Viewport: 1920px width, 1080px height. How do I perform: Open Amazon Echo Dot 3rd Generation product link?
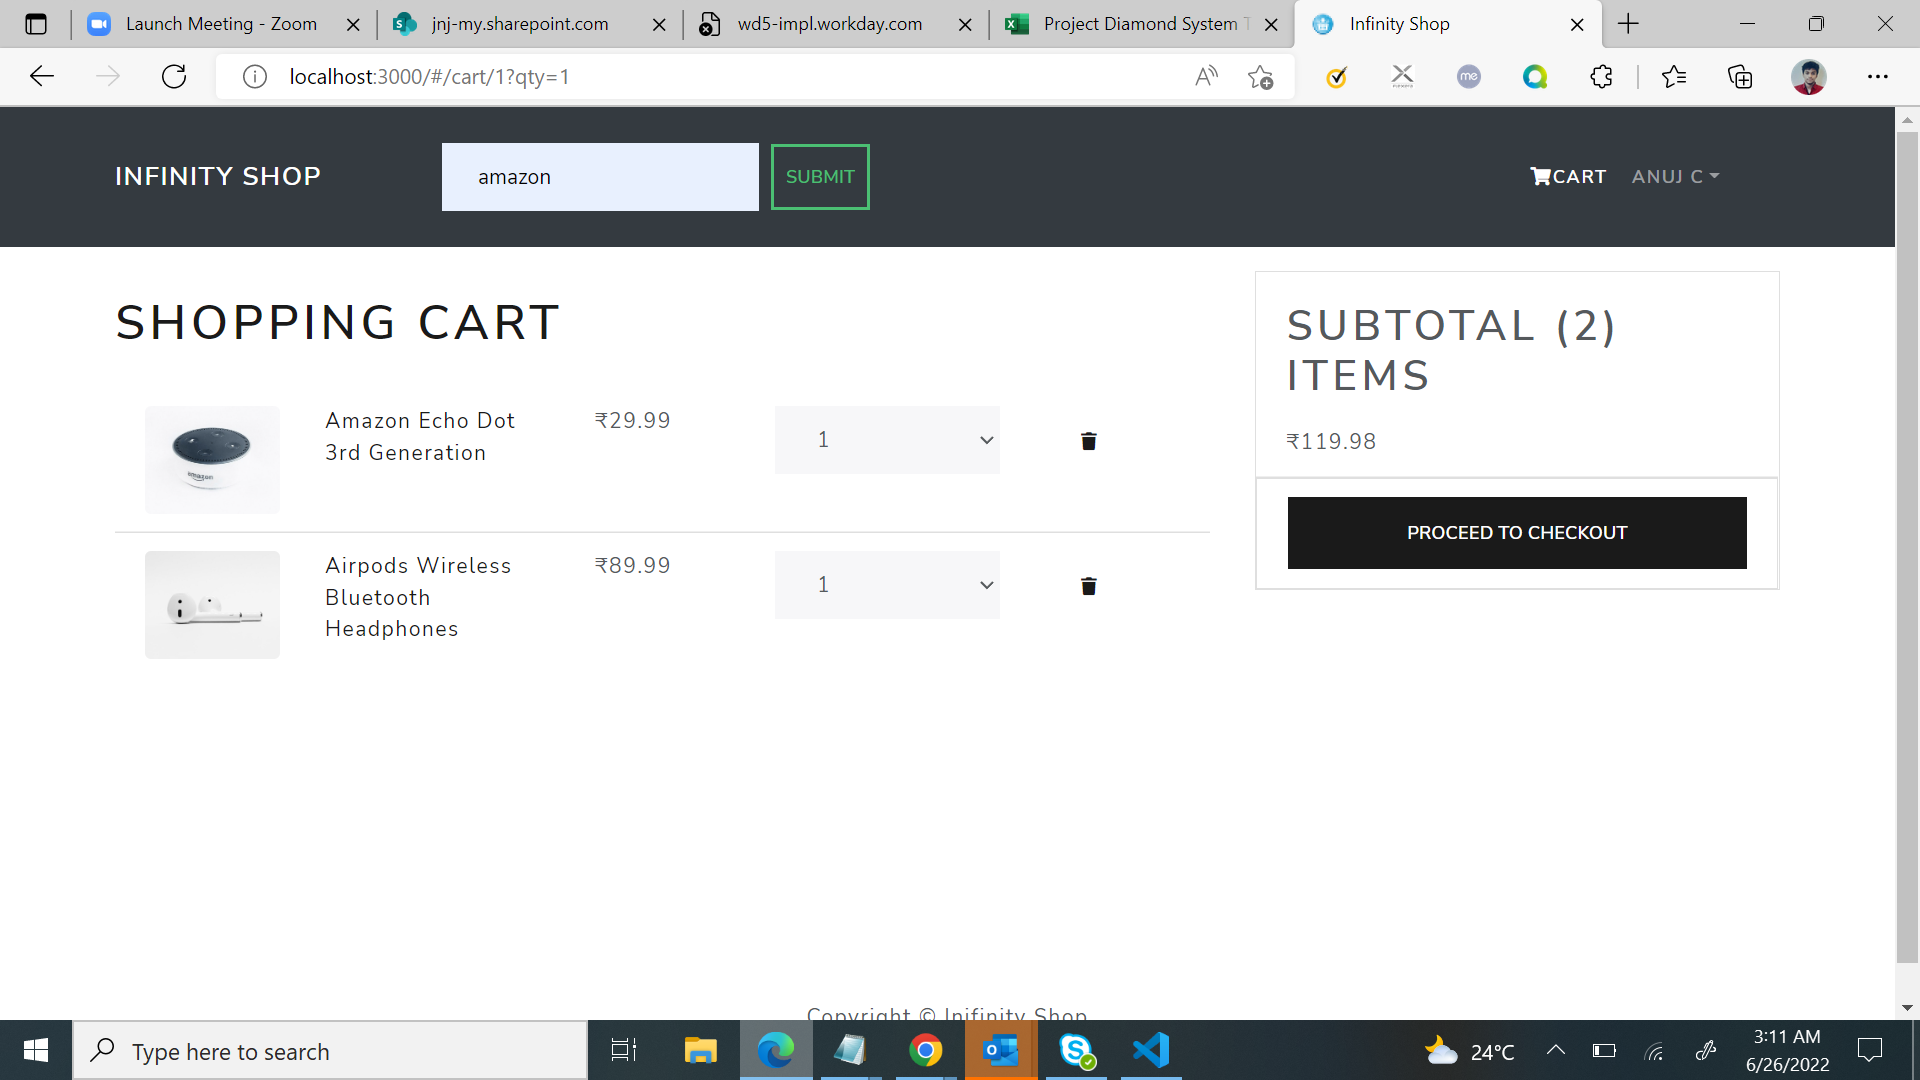tap(419, 436)
